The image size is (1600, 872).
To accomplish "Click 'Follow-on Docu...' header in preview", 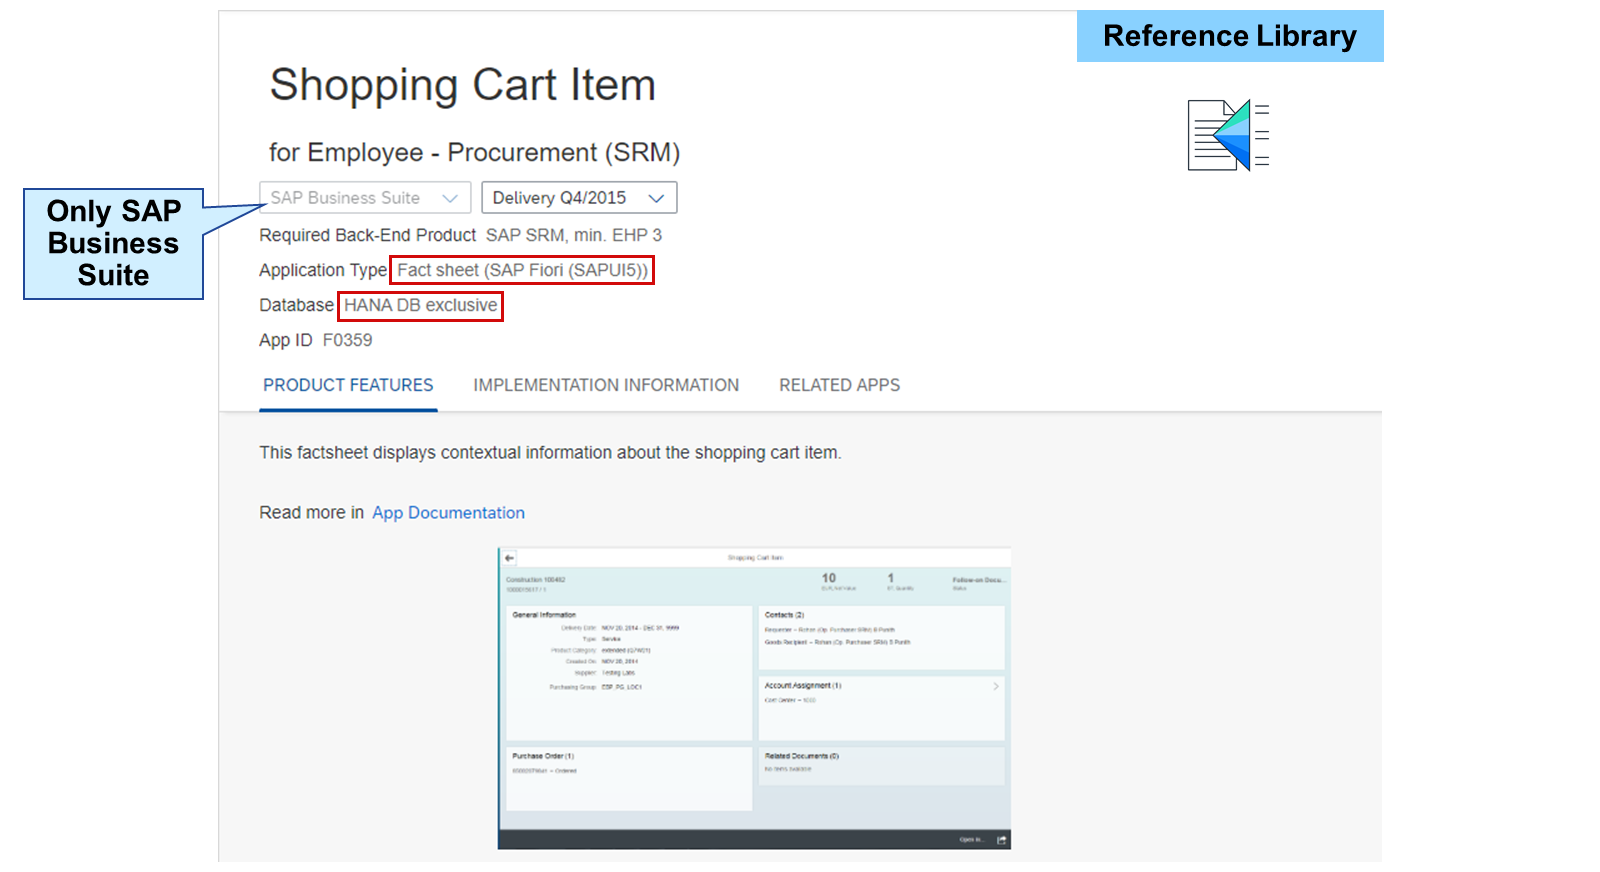I will (x=979, y=580).
